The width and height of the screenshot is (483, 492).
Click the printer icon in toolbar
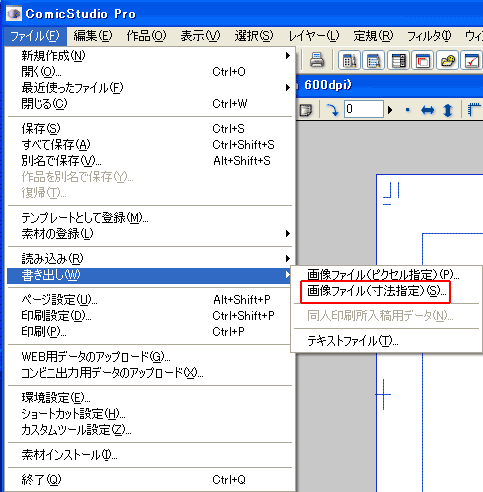[317, 60]
